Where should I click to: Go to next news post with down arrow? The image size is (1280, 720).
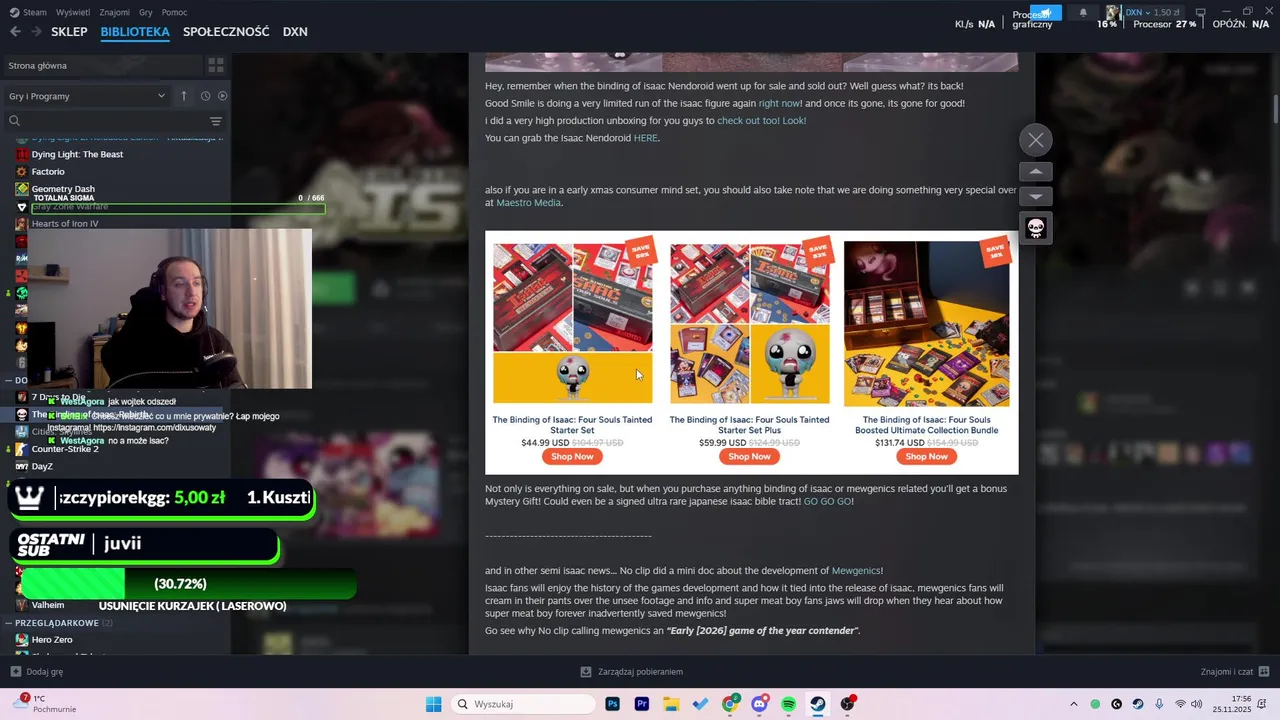(1036, 196)
